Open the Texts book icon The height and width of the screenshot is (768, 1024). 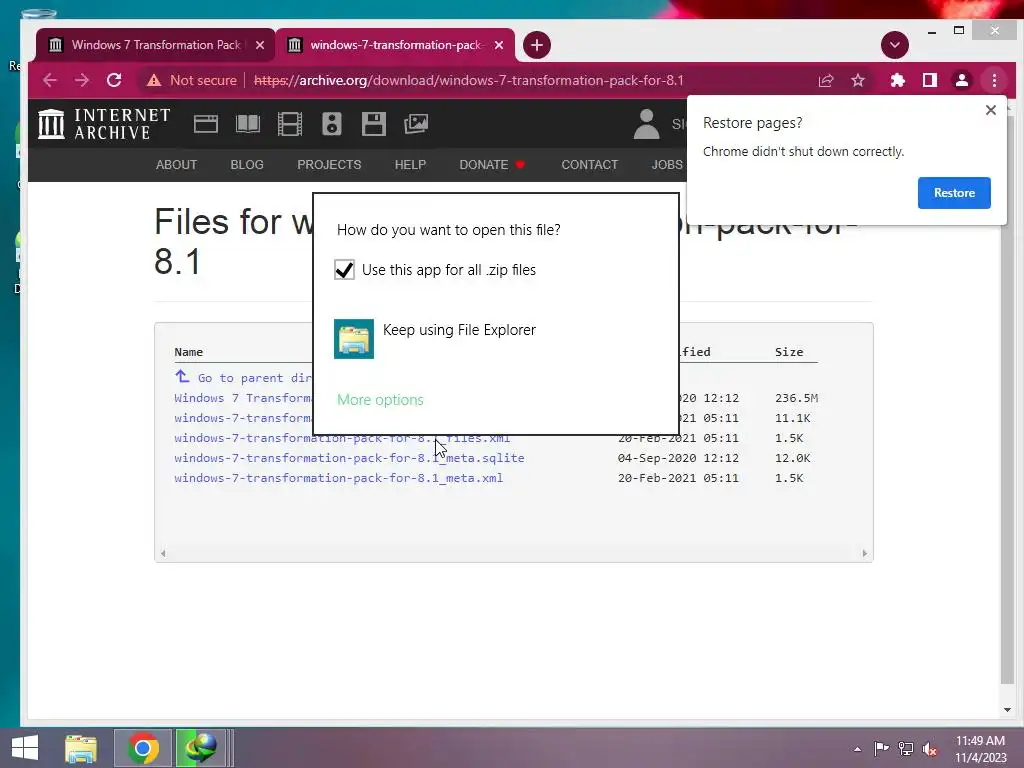tap(248, 124)
